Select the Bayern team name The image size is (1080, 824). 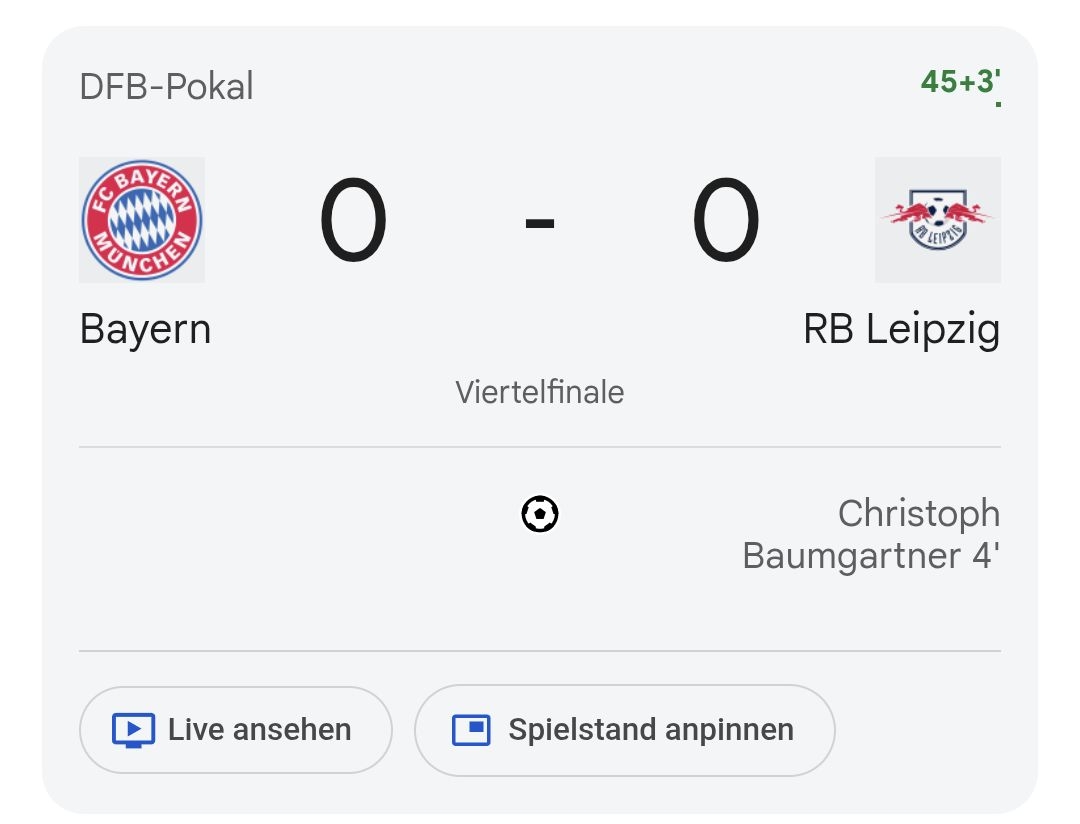coord(145,329)
